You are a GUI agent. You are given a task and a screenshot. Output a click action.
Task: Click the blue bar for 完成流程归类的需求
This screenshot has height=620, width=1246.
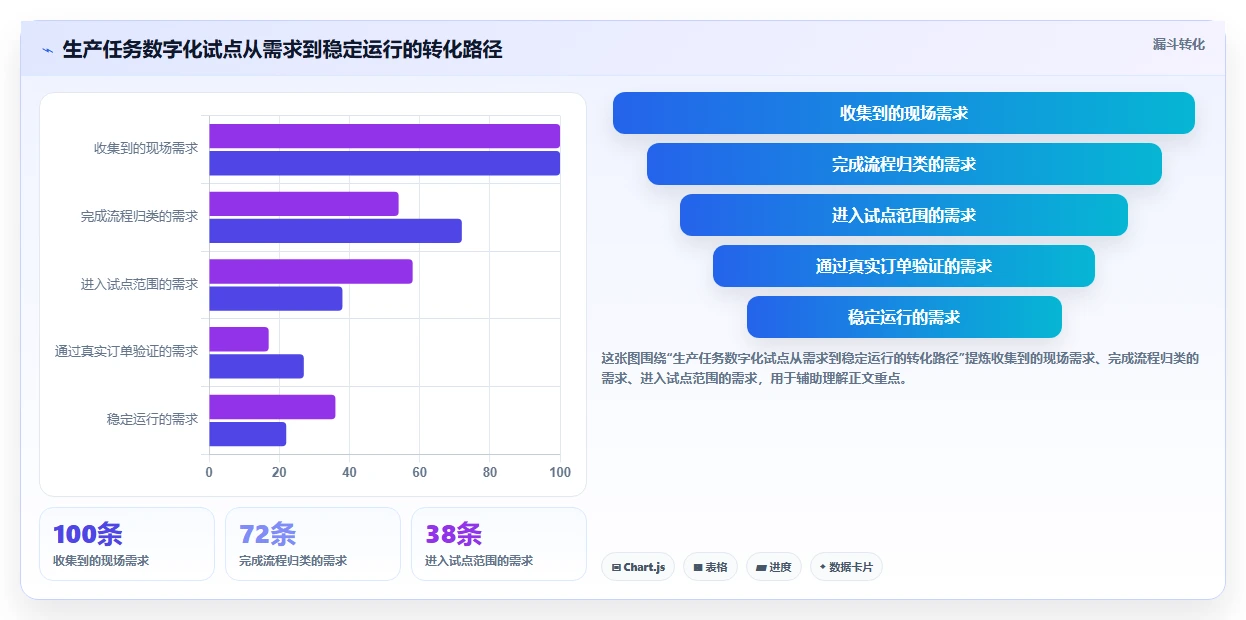click(x=335, y=231)
